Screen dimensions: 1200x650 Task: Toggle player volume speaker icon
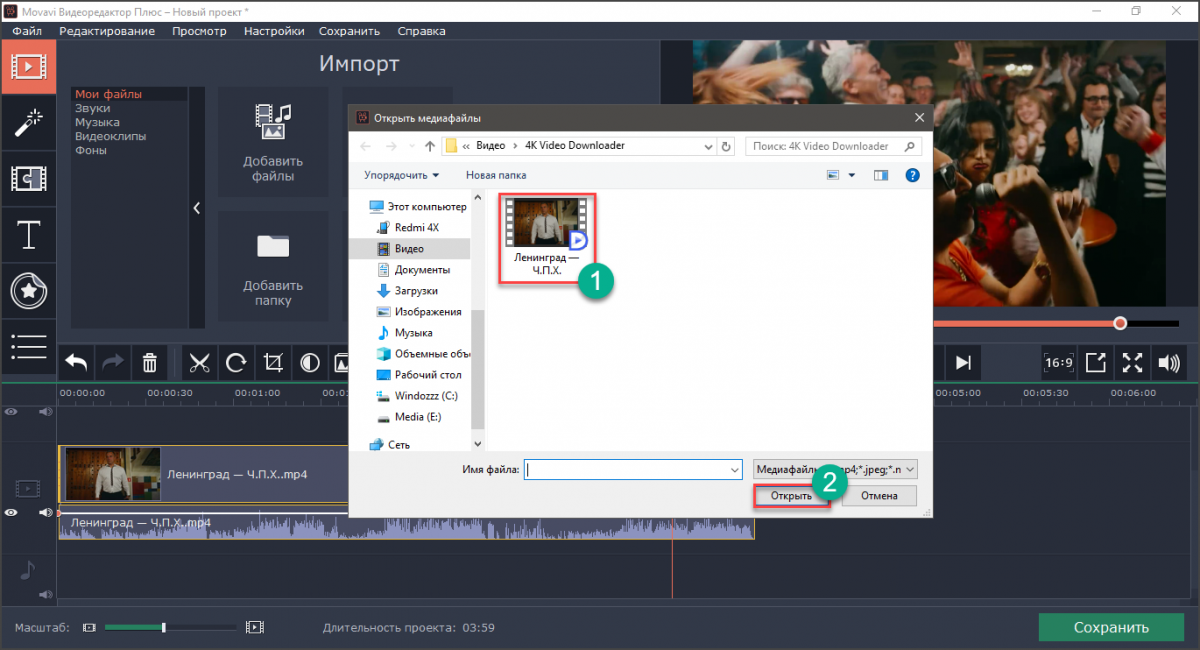pyautogui.click(x=1168, y=362)
